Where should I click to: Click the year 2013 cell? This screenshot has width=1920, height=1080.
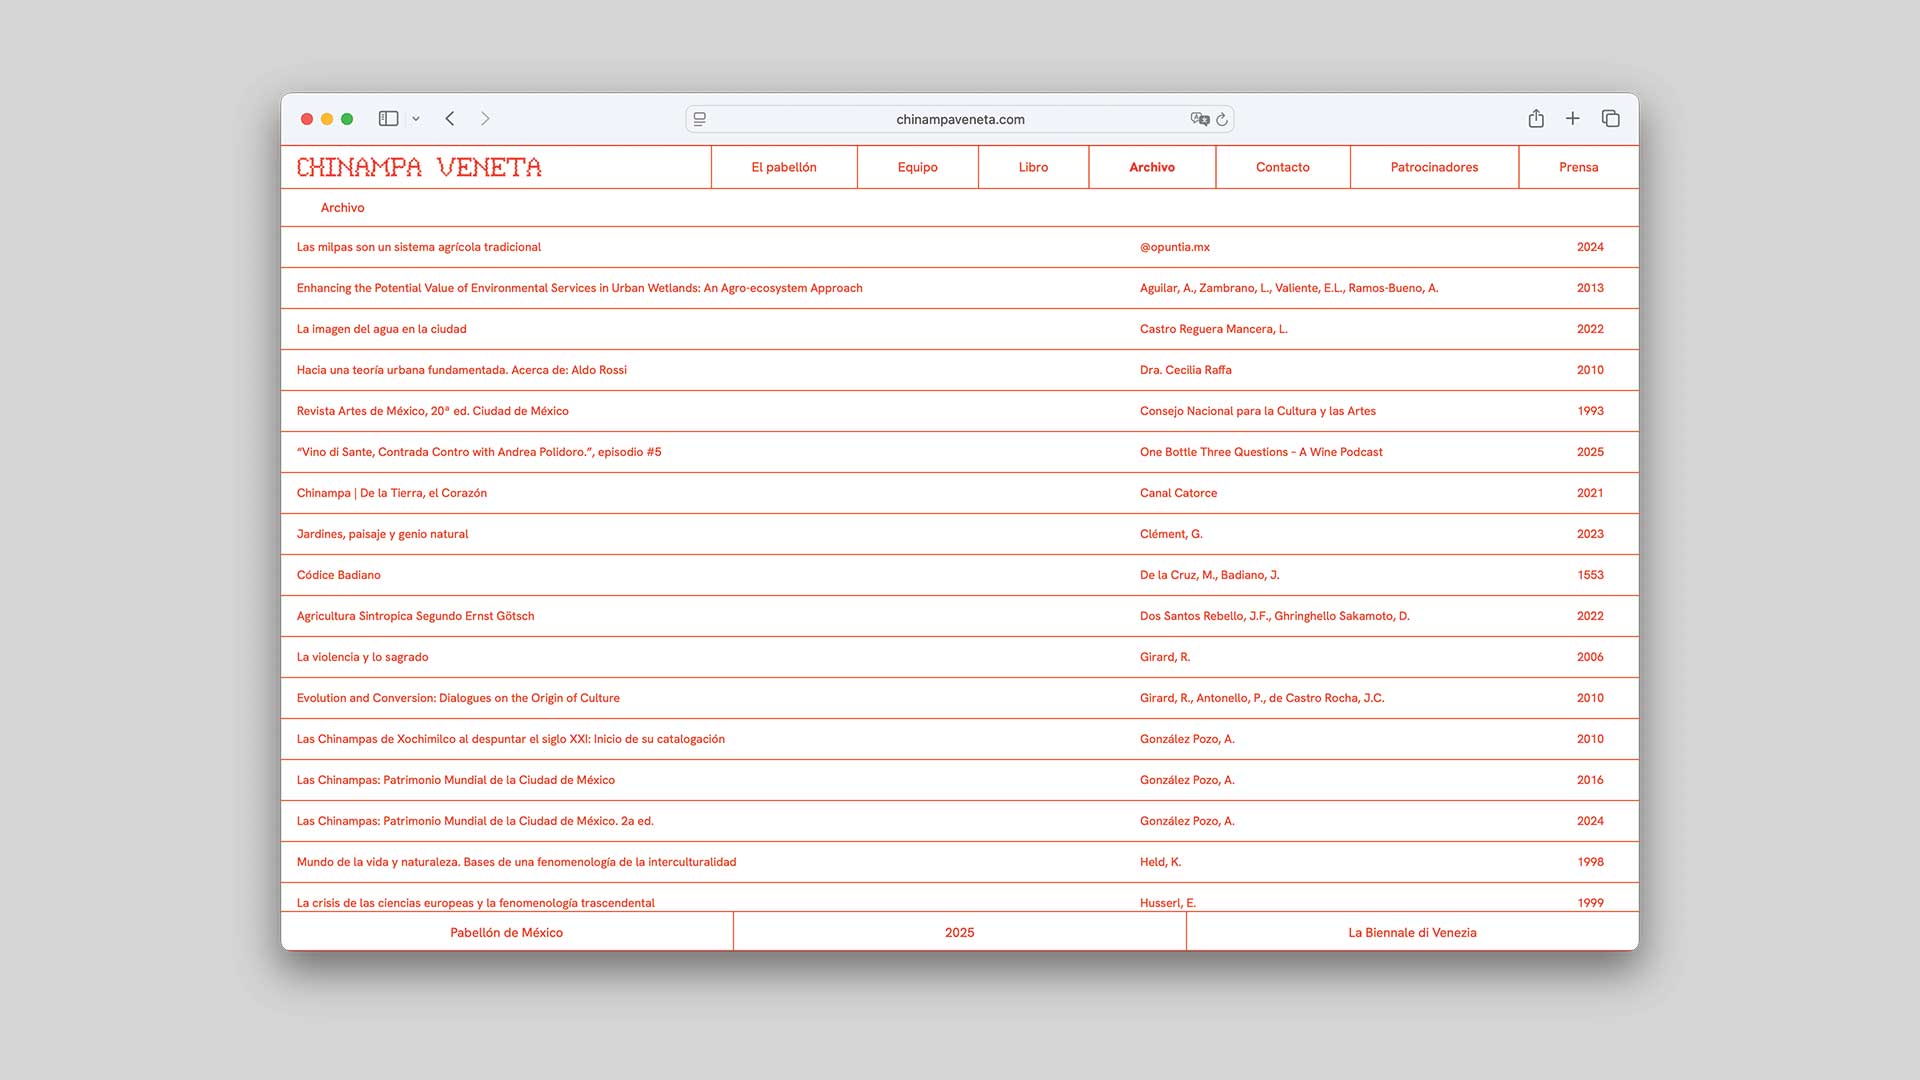click(1590, 288)
